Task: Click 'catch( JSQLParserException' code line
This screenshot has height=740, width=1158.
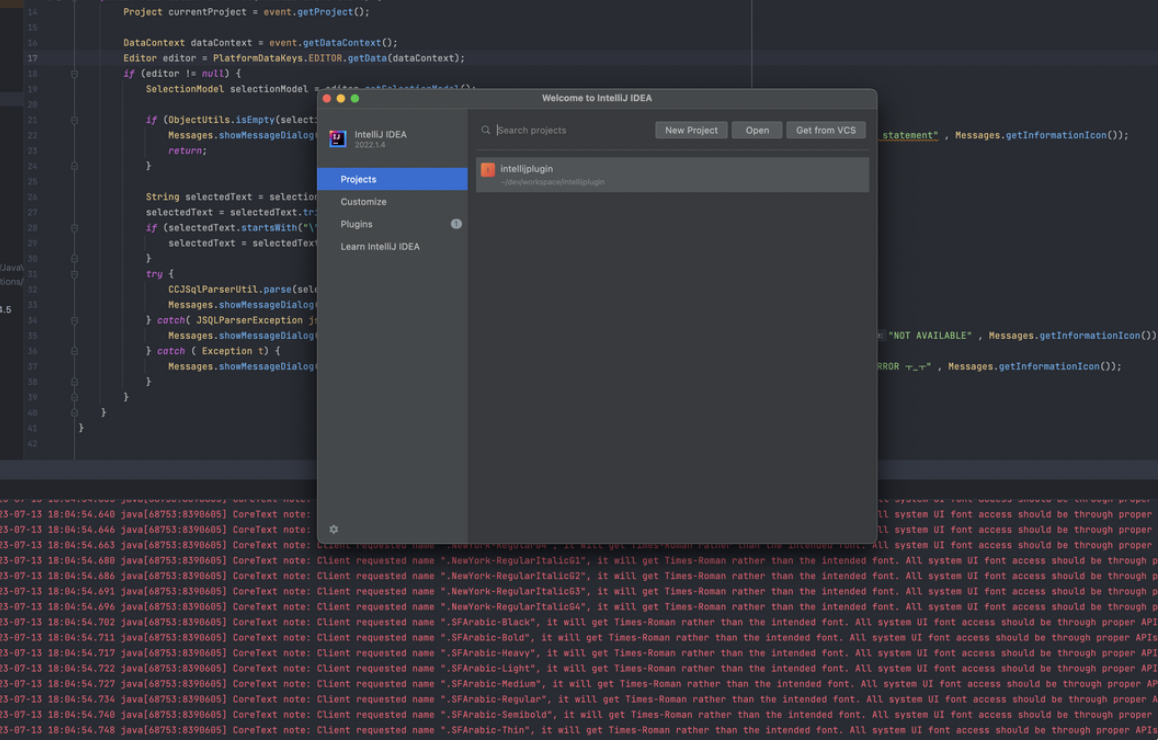Action: click(231, 321)
